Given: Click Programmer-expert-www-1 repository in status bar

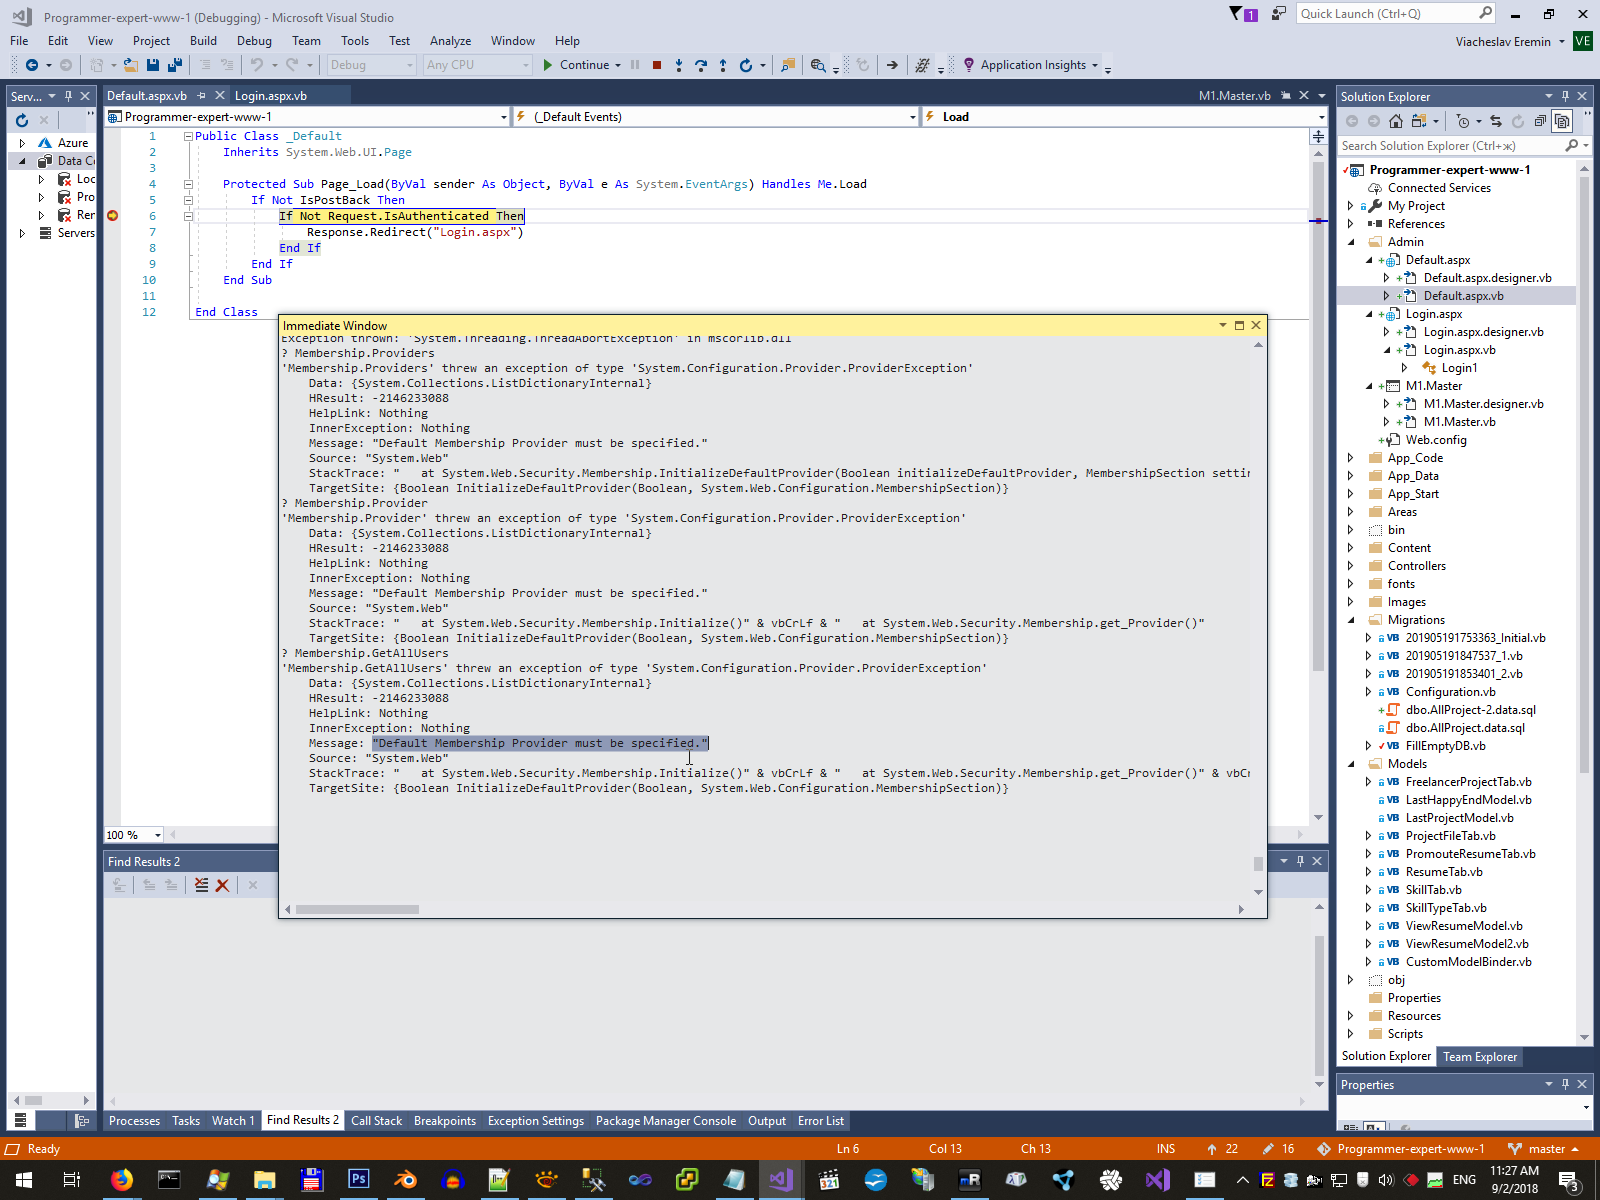Looking at the screenshot, I should (x=1401, y=1149).
